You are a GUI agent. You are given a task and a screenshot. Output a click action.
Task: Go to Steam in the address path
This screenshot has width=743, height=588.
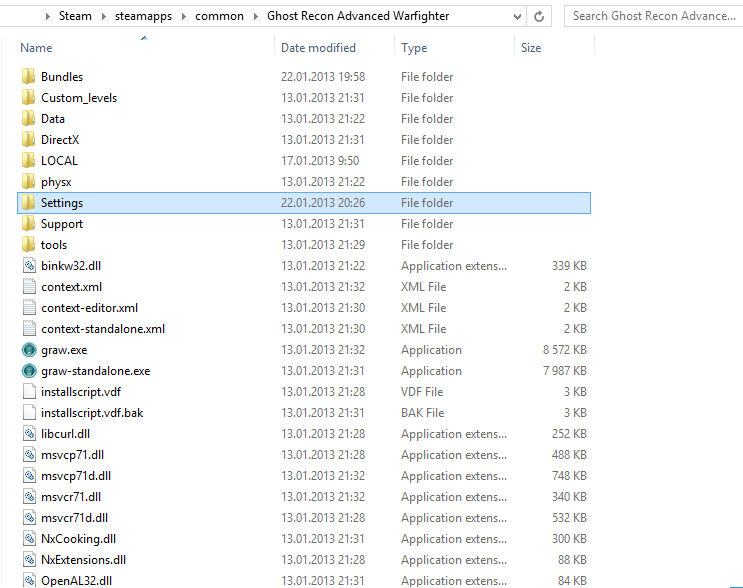tap(75, 16)
